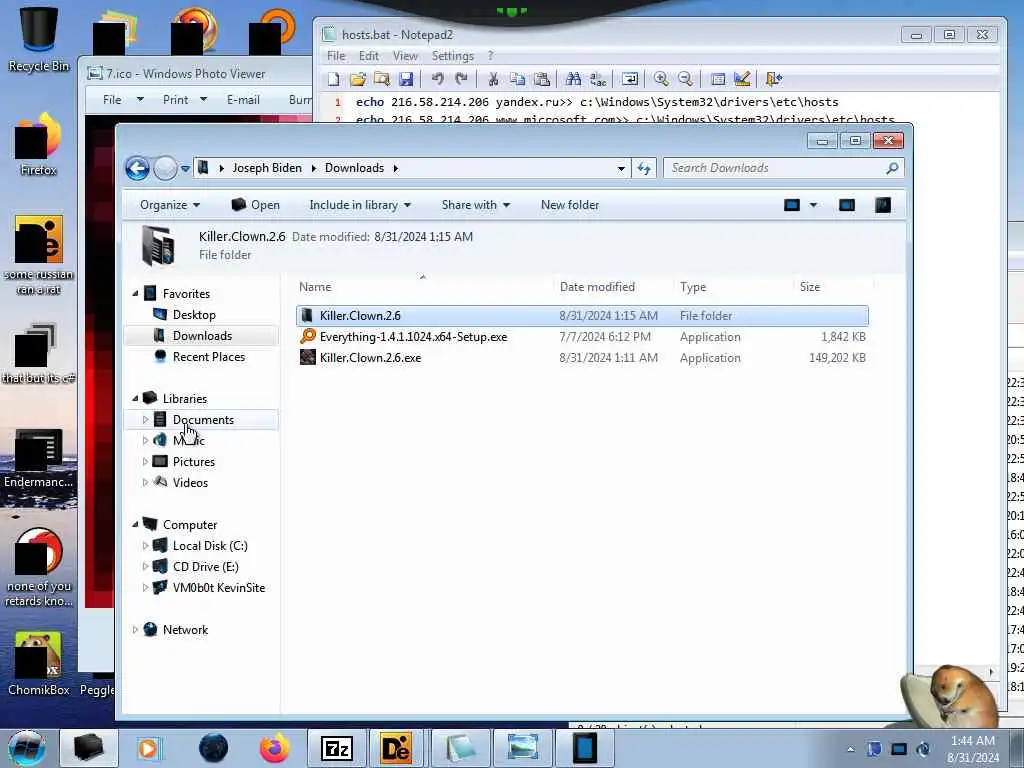Refresh the Downloads folder view

click(644, 168)
